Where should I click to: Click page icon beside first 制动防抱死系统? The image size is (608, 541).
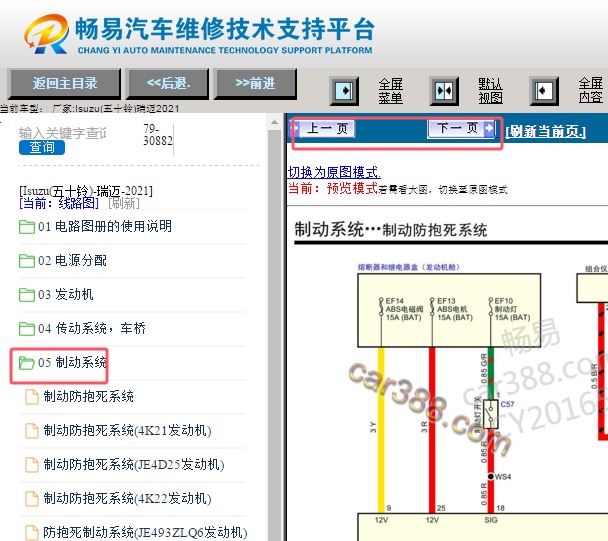[x=32, y=397]
